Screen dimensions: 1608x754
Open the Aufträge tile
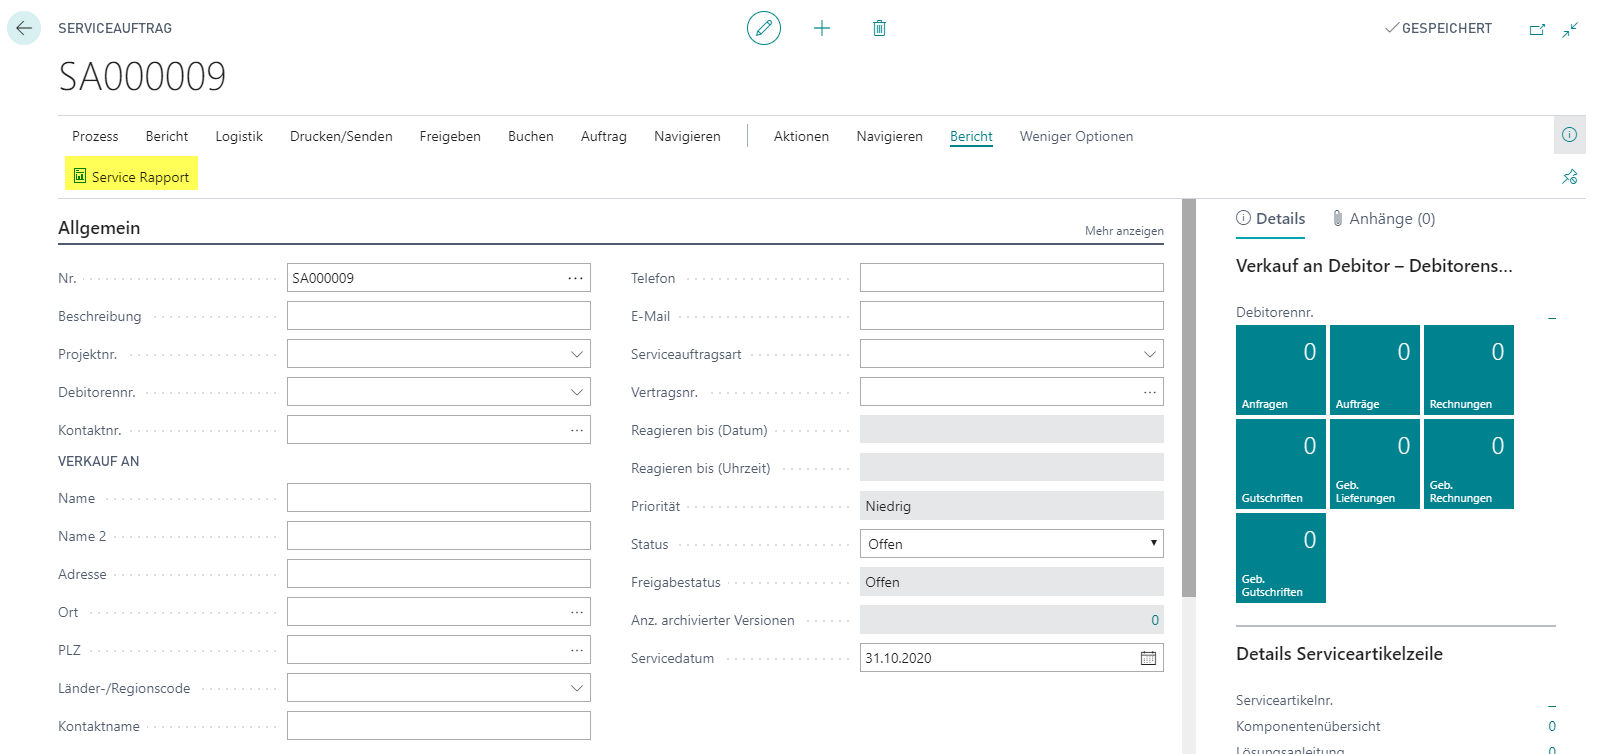[1375, 370]
